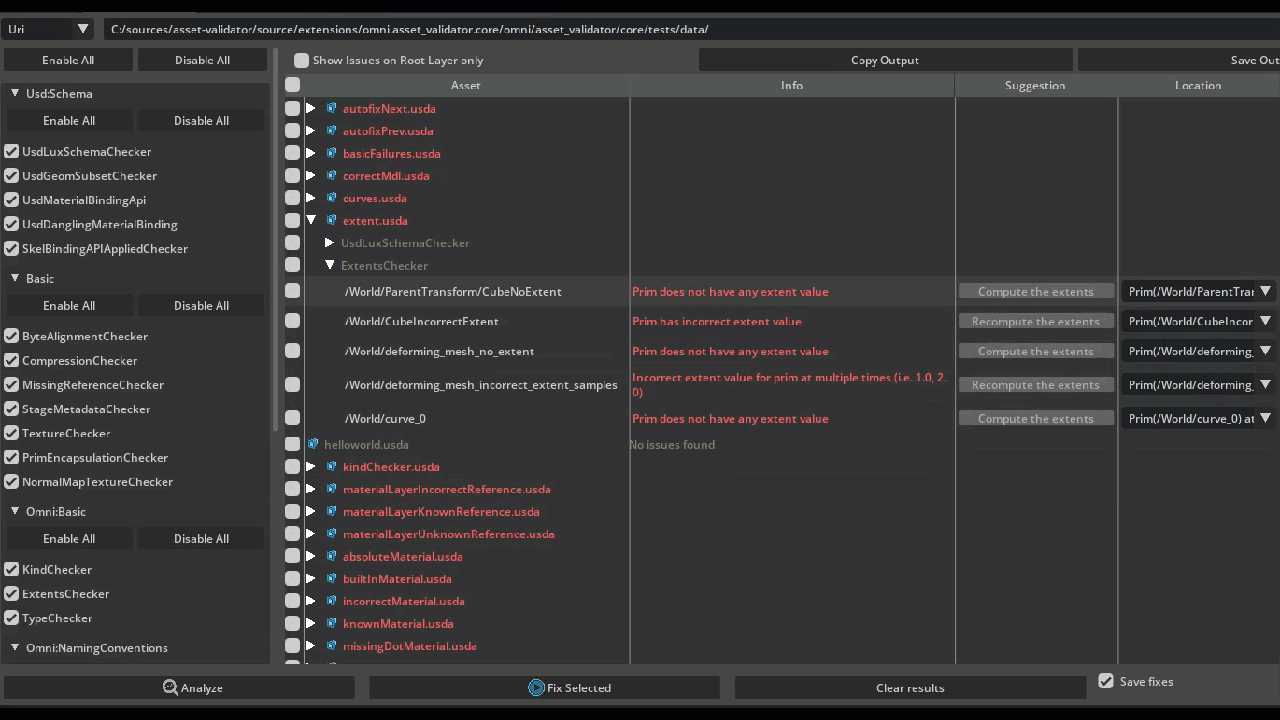
Task: Compute the extents for CubeNoExtent
Action: [x=1035, y=292]
